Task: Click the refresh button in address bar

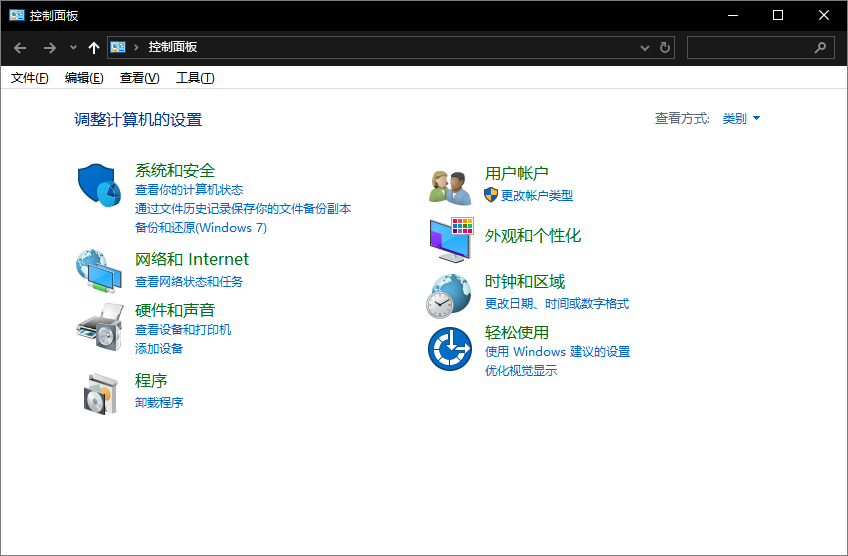Action: 665,48
